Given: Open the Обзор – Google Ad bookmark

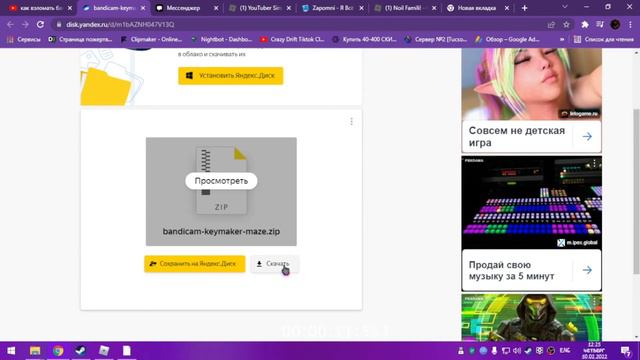Looking at the screenshot, I should 507,40.
